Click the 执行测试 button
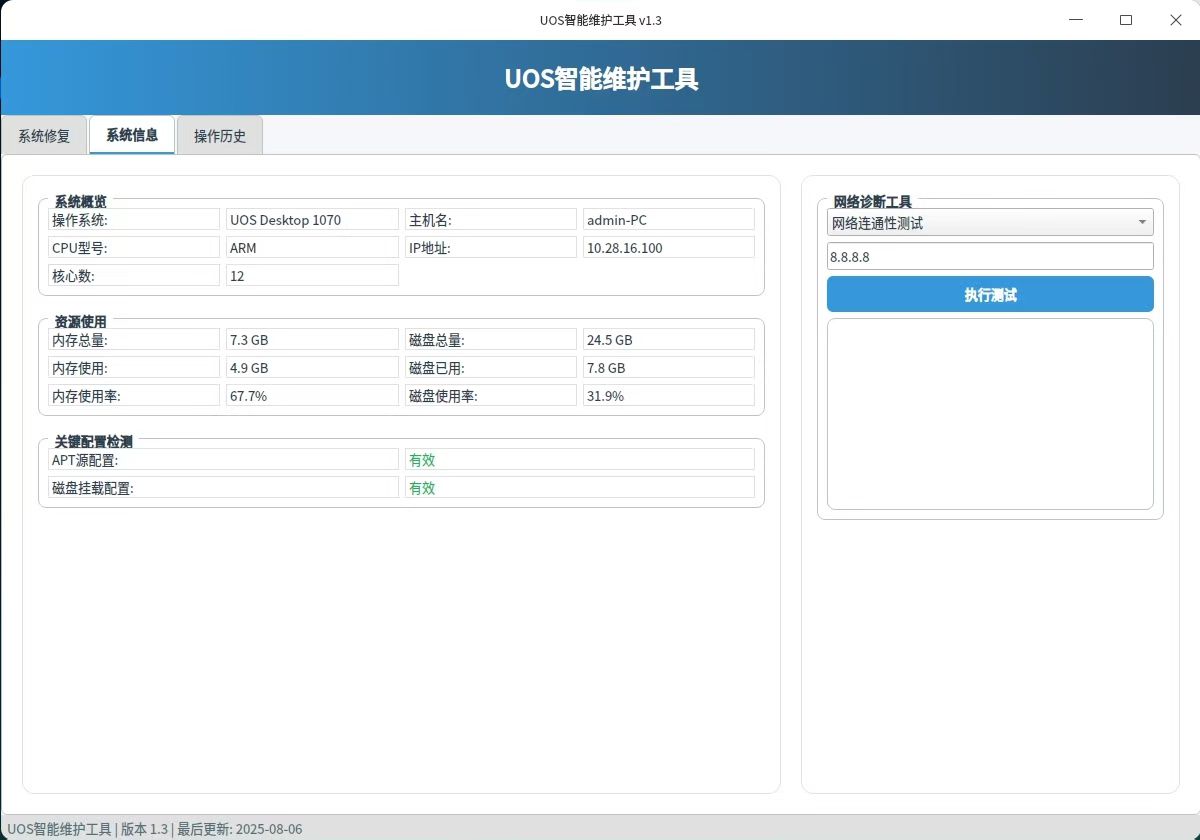This screenshot has height=840, width=1200. [x=990, y=294]
